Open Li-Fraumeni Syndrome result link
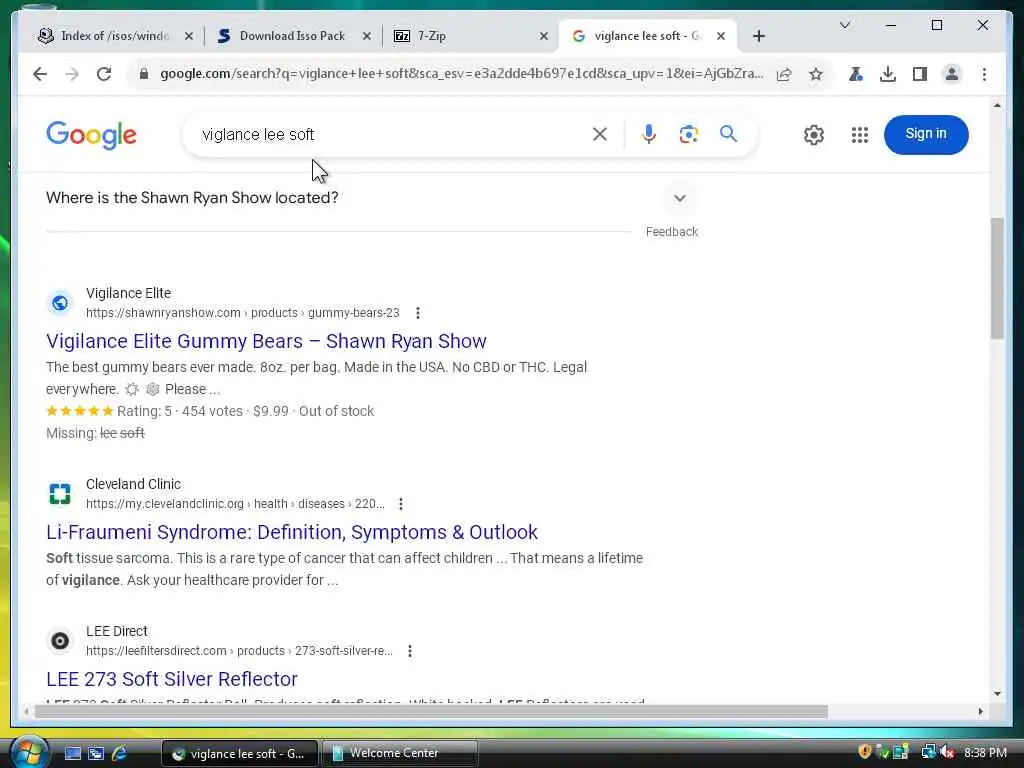The height and width of the screenshot is (768, 1024). click(x=292, y=532)
